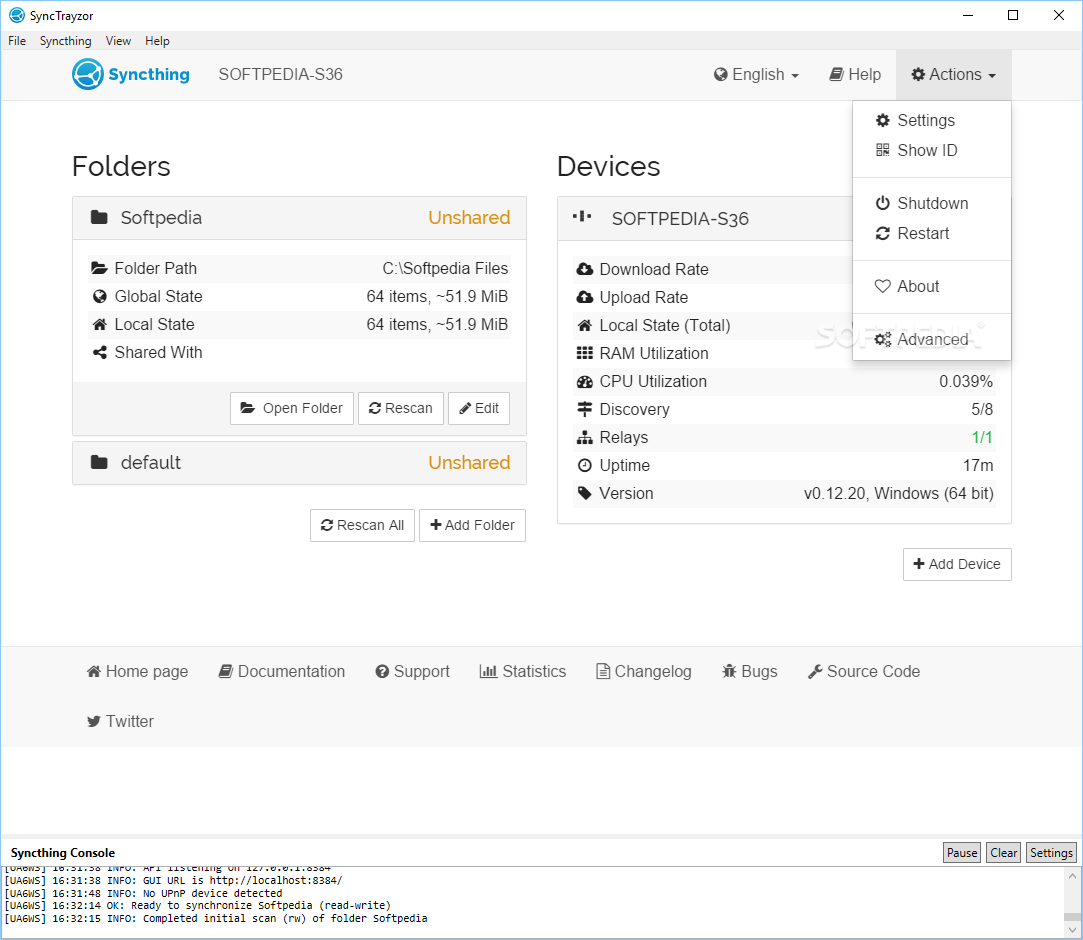Viewport: 1083px width, 940px height.
Task: Click the Restart refresh icon
Action: coord(883,233)
